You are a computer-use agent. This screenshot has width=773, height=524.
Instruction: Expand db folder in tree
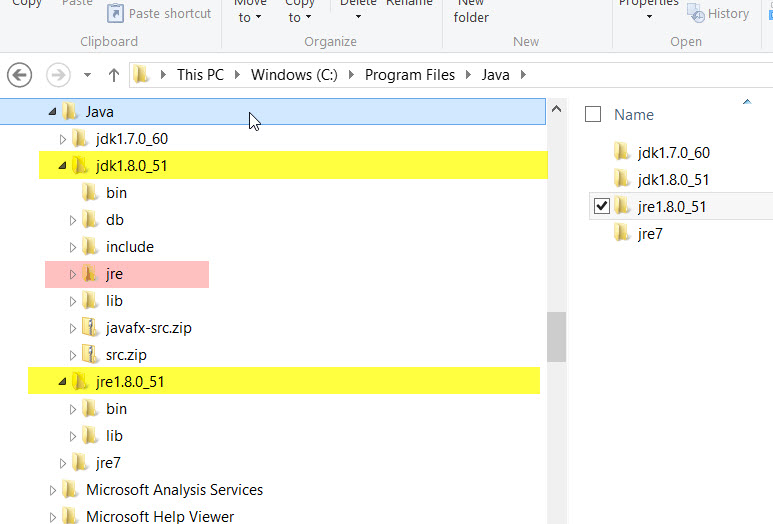coord(73,220)
